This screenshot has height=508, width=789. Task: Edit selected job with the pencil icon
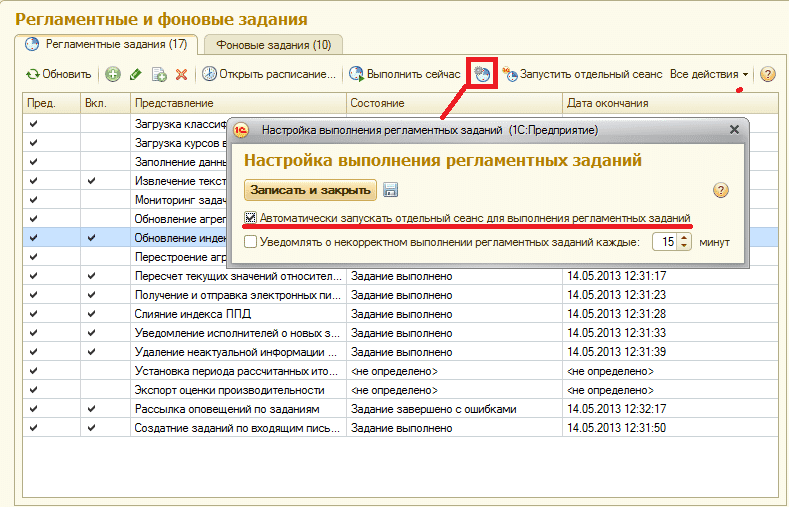tap(135, 74)
